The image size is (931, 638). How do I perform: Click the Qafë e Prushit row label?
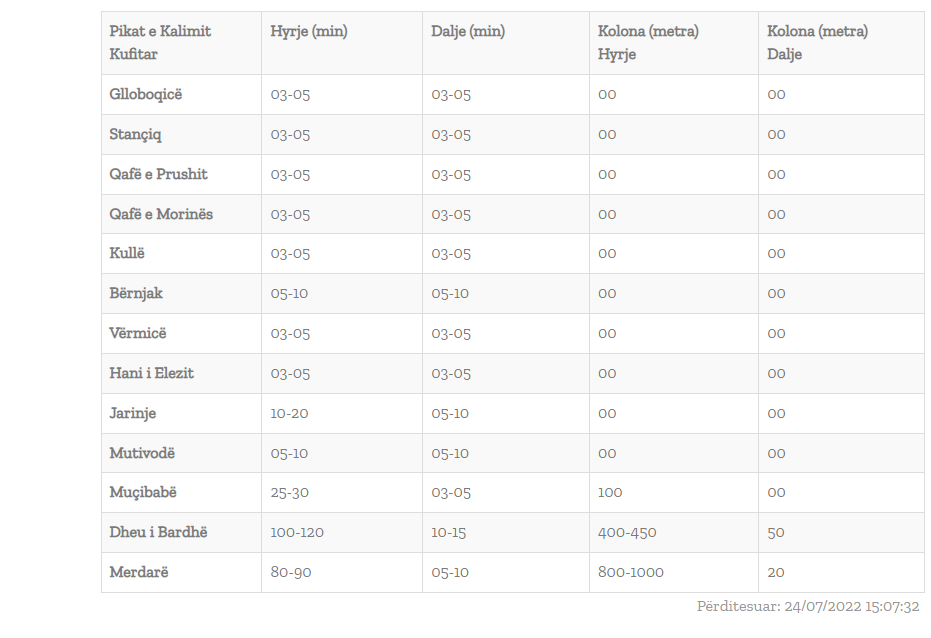pyautogui.click(x=159, y=174)
